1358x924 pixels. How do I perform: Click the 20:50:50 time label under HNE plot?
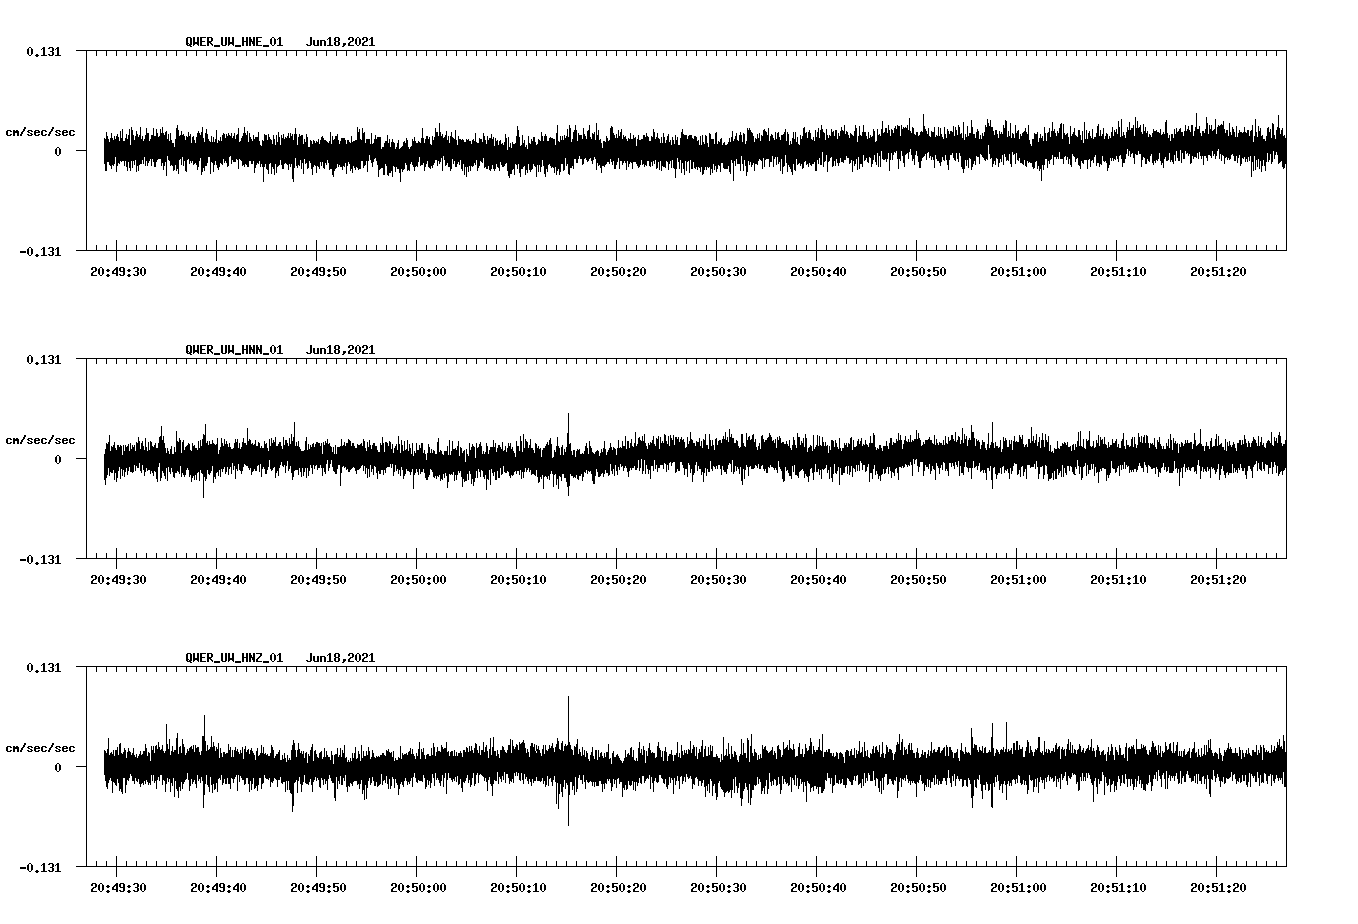(x=918, y=271)
